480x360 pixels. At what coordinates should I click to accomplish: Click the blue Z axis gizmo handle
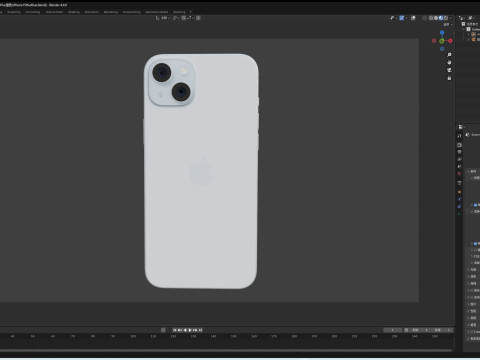pyautogui.click(x=442, y=33)
